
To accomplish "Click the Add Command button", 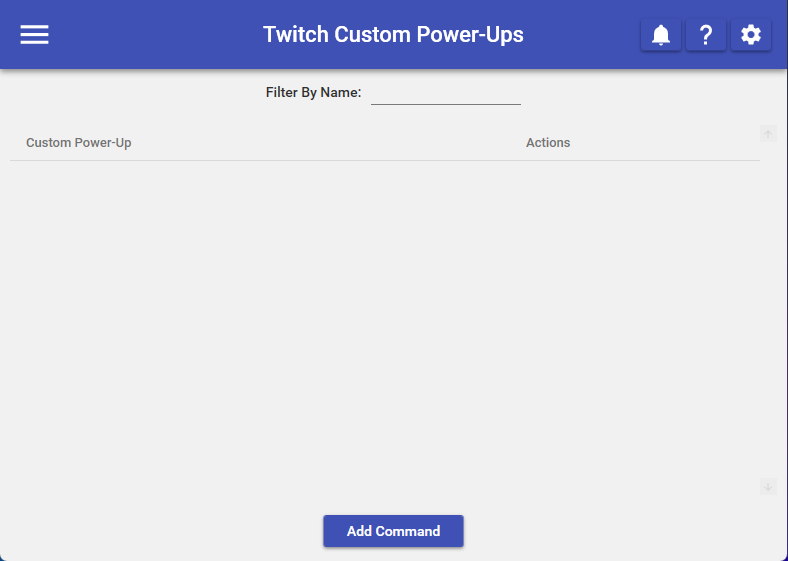I will [393, 531].
